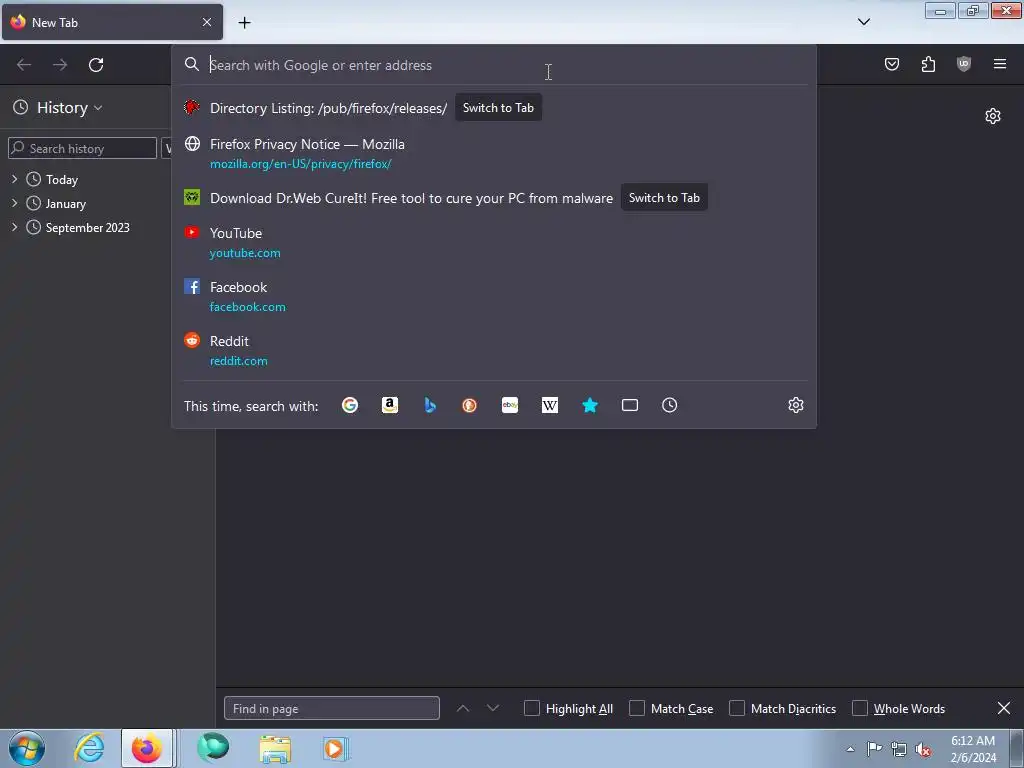Go forward with the forward arrow
The image size is (1024, 768).
(x=60, y=65)
